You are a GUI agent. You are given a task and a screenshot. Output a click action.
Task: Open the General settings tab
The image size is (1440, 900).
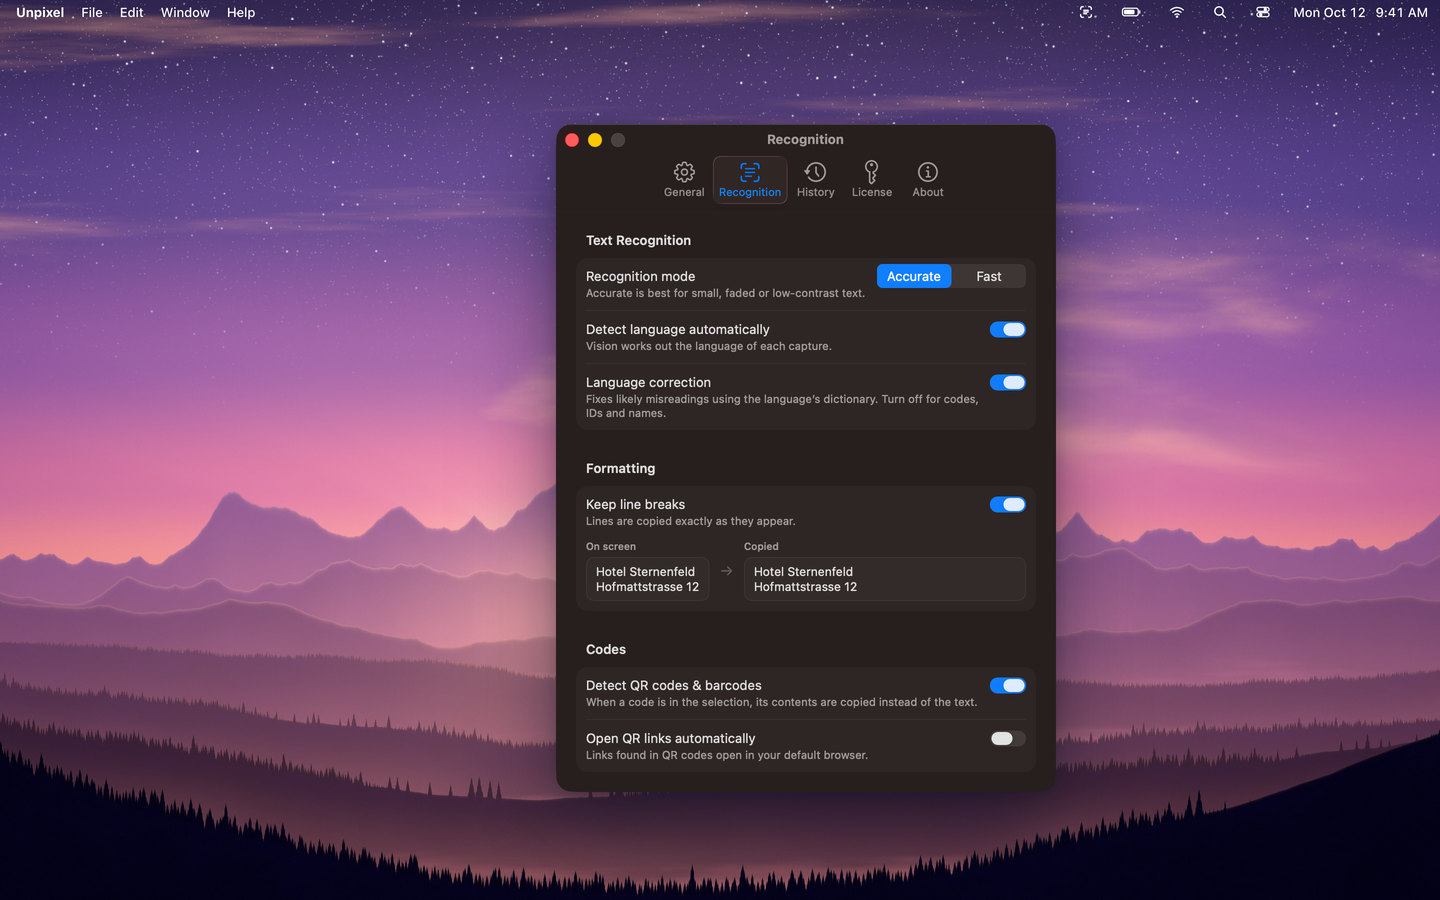(x=684, y=180)
